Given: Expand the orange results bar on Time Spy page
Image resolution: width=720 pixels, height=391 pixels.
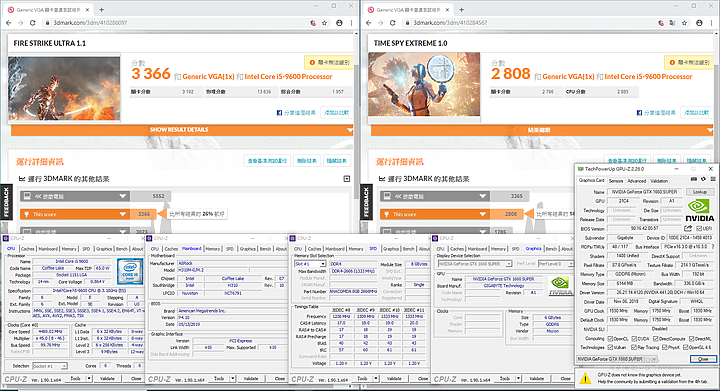Looking at the screenshot, I should click(x=542, y=130).
